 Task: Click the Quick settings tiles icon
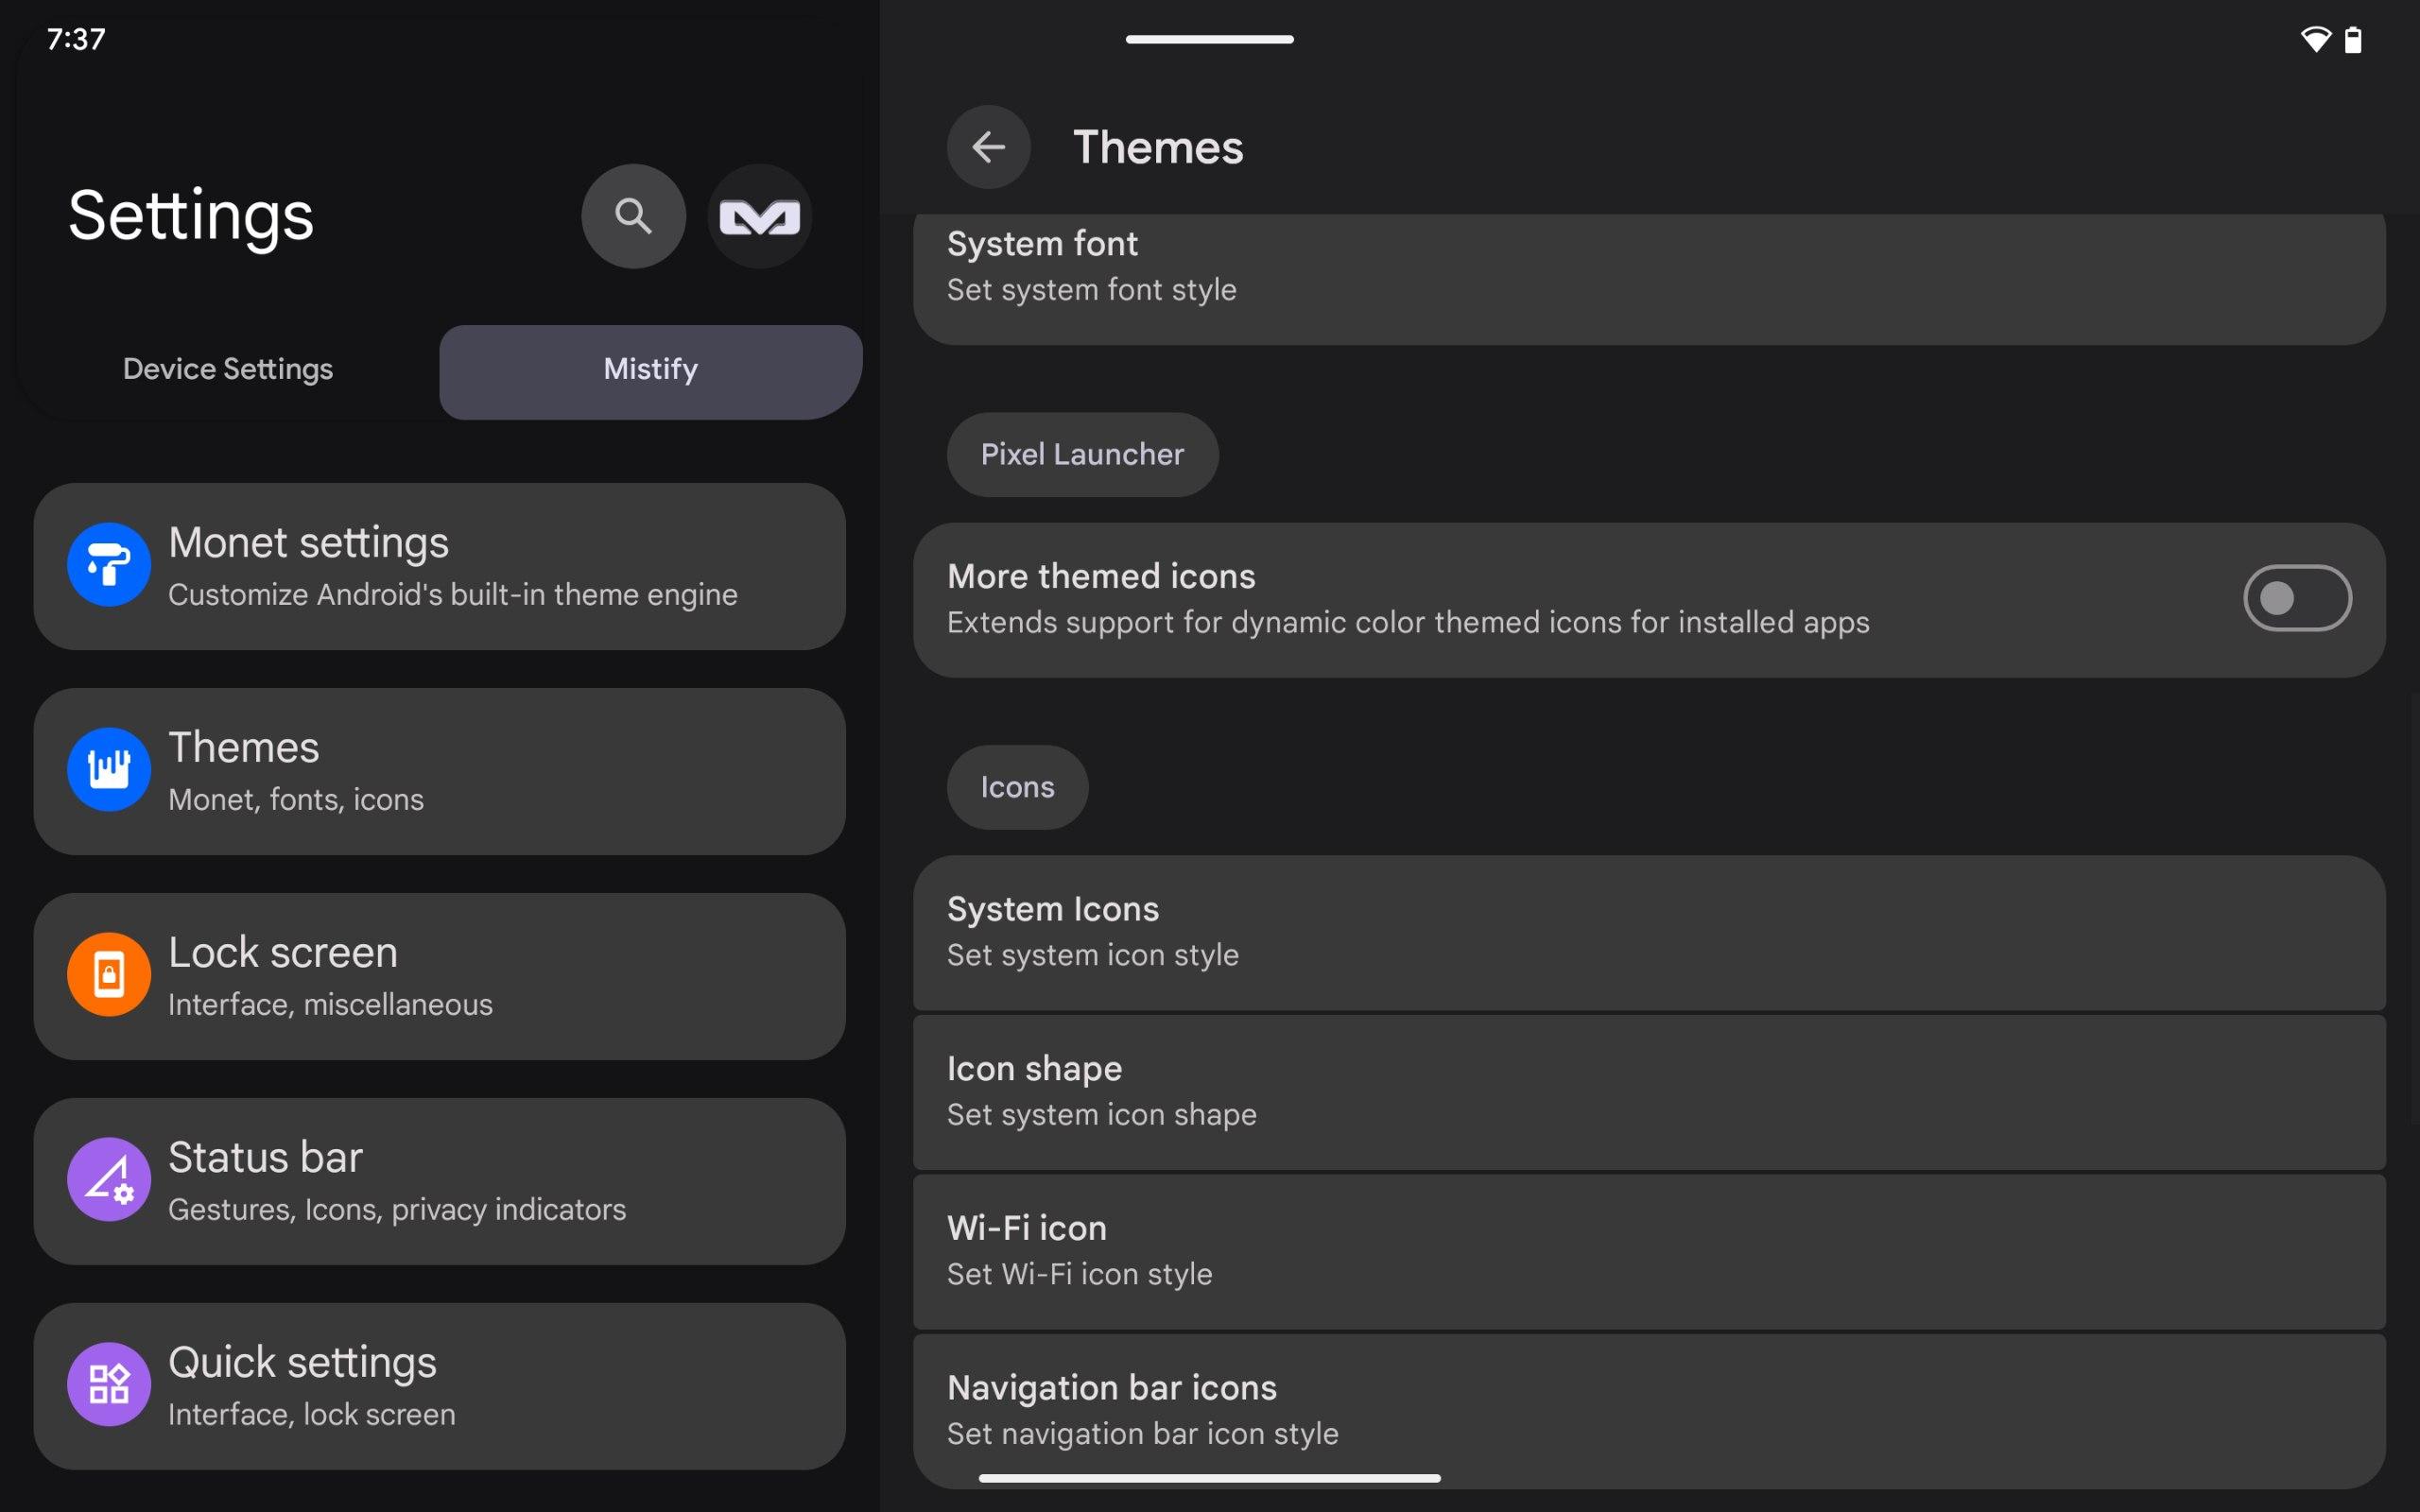point(109,1384)
